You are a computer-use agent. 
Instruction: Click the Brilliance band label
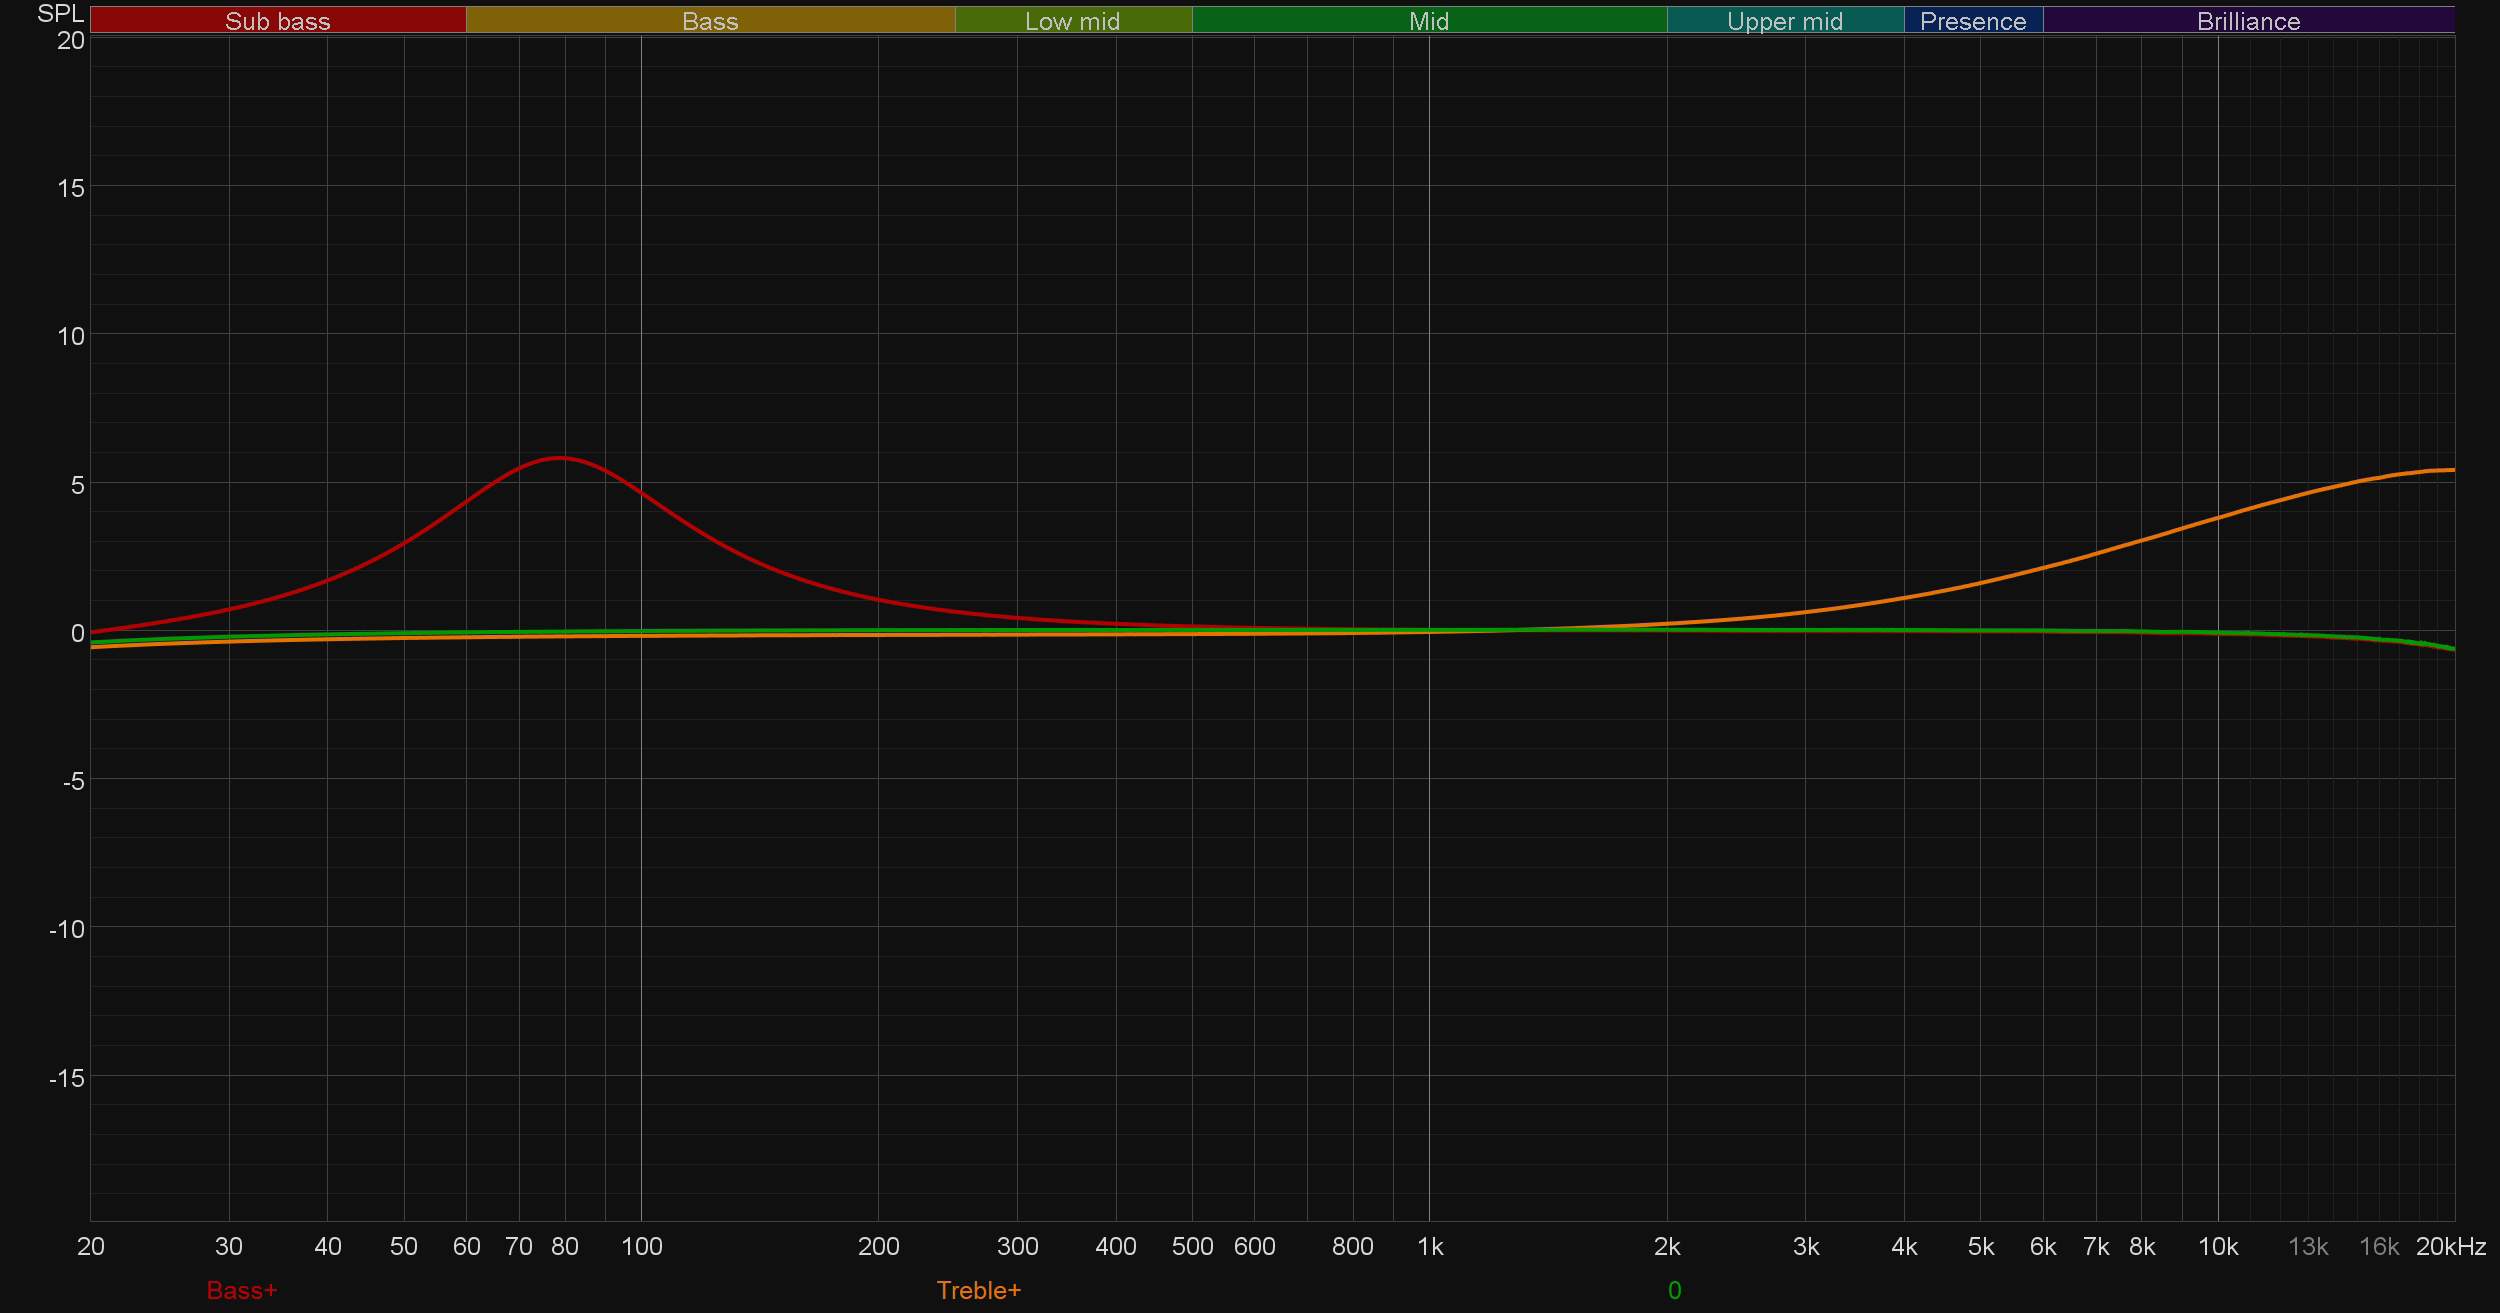pyautogui.click(x=2248, y=21)
